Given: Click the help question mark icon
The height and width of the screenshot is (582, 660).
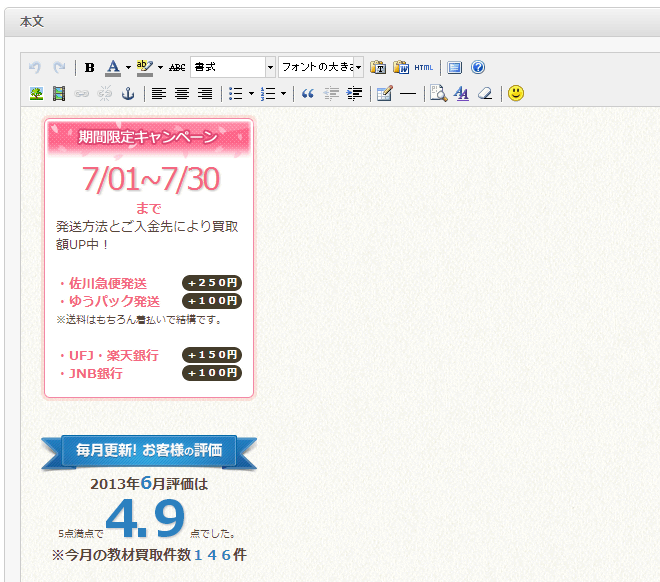Looking at the screenshot, I should pyautogui.click(x=478, y=68).
